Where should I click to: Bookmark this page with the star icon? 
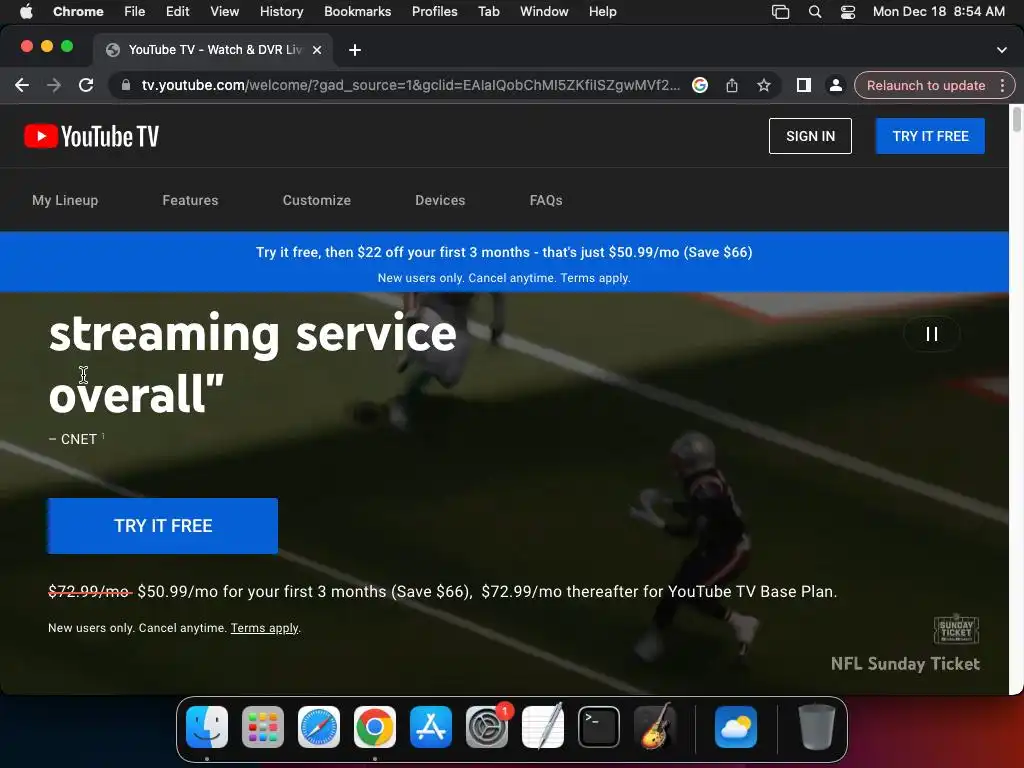coord(763,85)
